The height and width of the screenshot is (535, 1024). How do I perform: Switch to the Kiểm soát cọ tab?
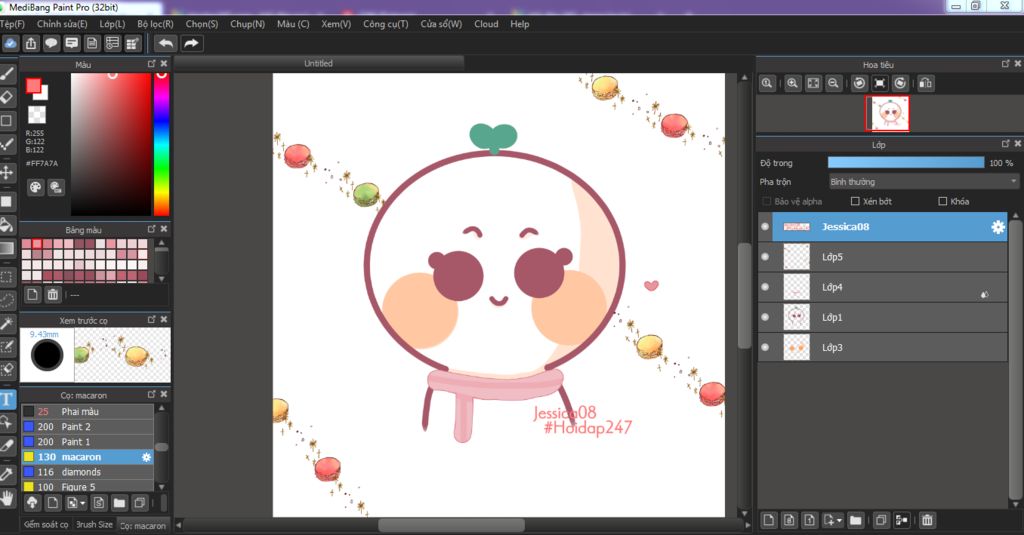tap(46, 525)
